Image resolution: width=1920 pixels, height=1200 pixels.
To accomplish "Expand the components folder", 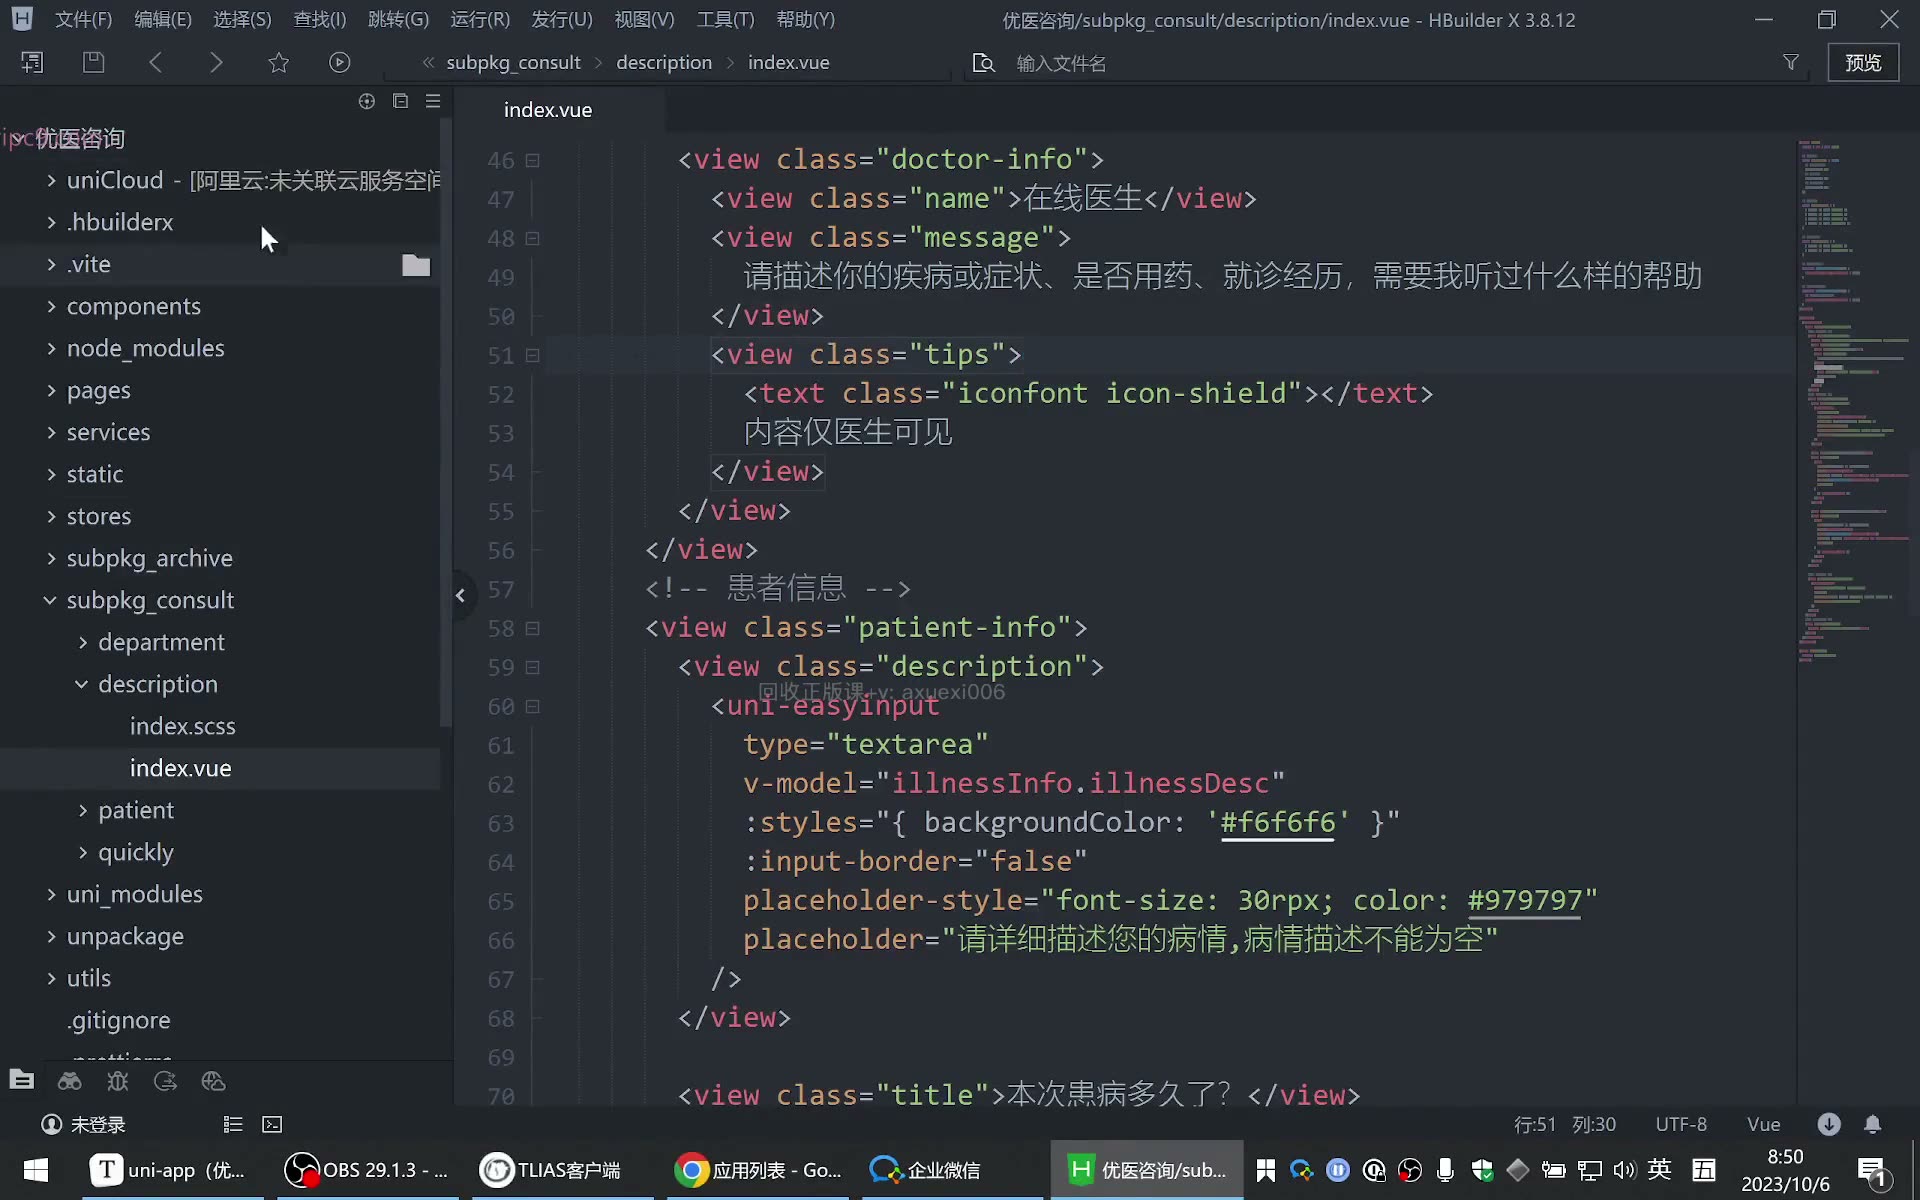I will [x=51, y=306].
